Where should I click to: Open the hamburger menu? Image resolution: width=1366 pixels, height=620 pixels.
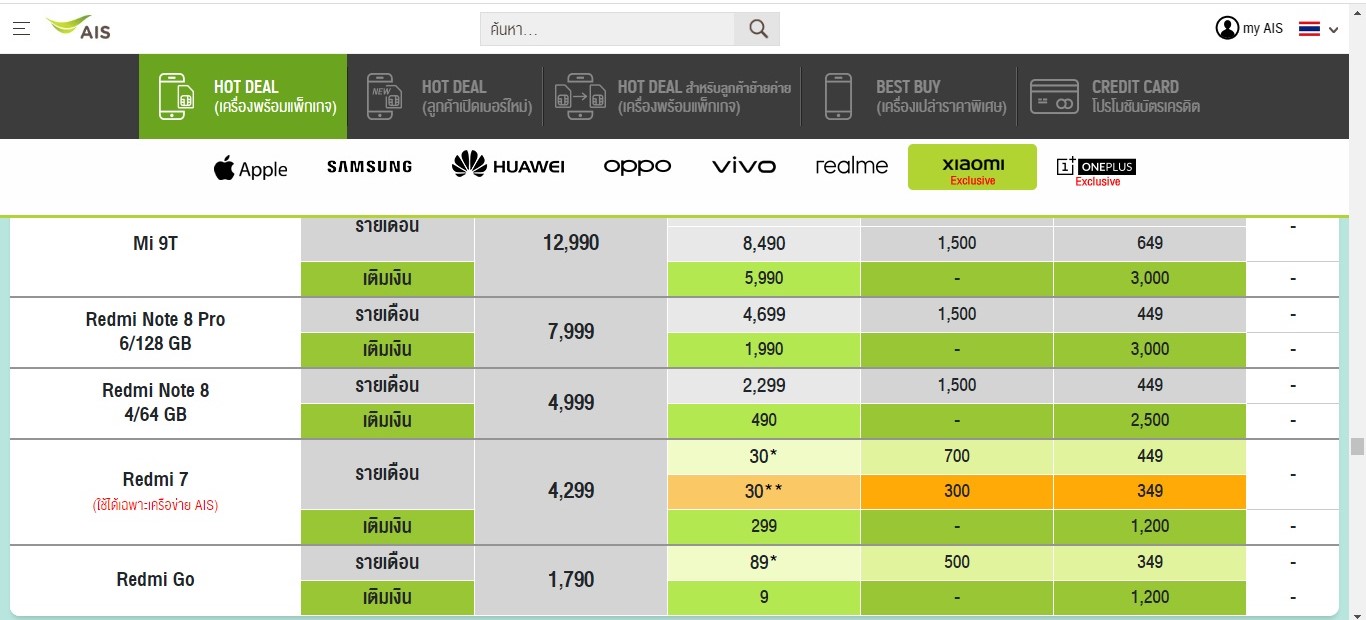(x=21, y=28)
